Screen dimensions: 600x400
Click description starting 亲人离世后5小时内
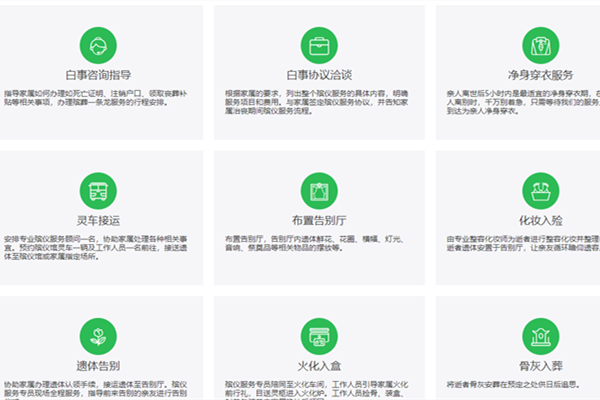(523, 102)
